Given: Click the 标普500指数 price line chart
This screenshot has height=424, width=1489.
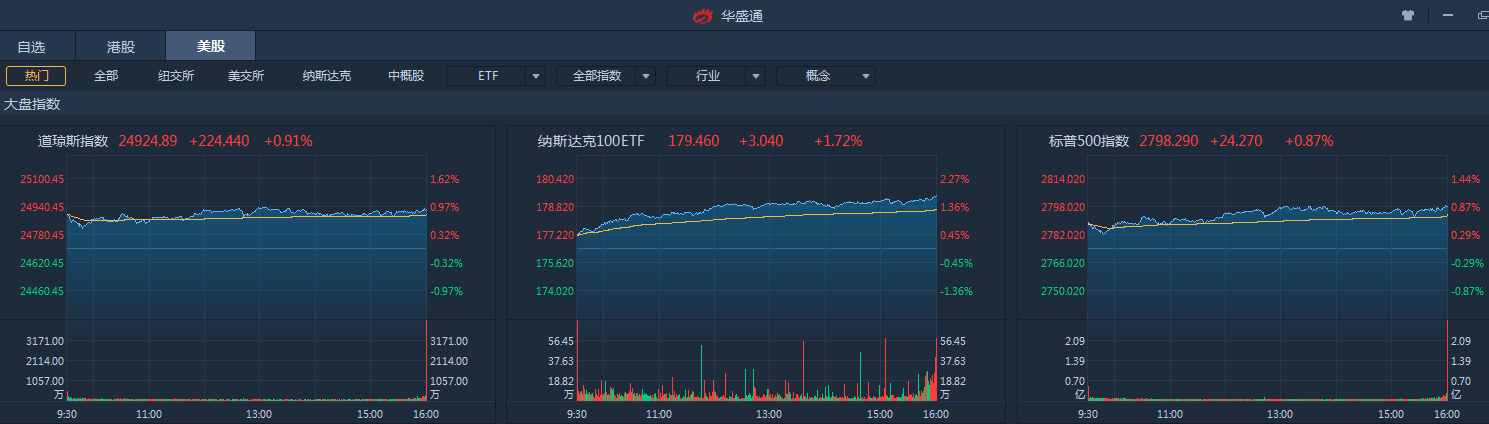Looking at the screenshot, I should (1267, 238).
